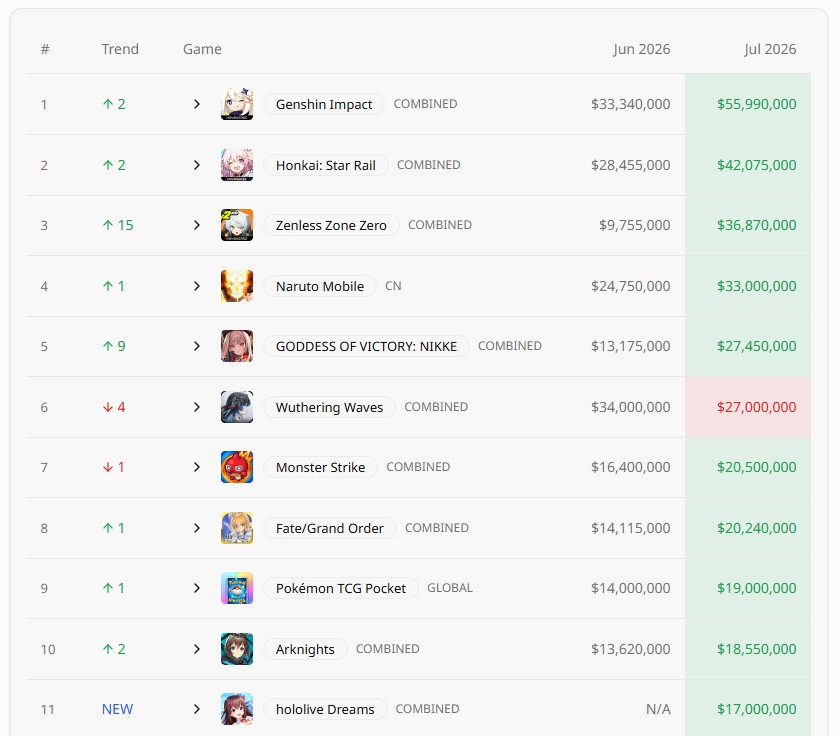The height and width of the screenshot is (736, 840).
Task: Expand the Monster Strike row
Action: pyautogui.click(x=197, y=467)
